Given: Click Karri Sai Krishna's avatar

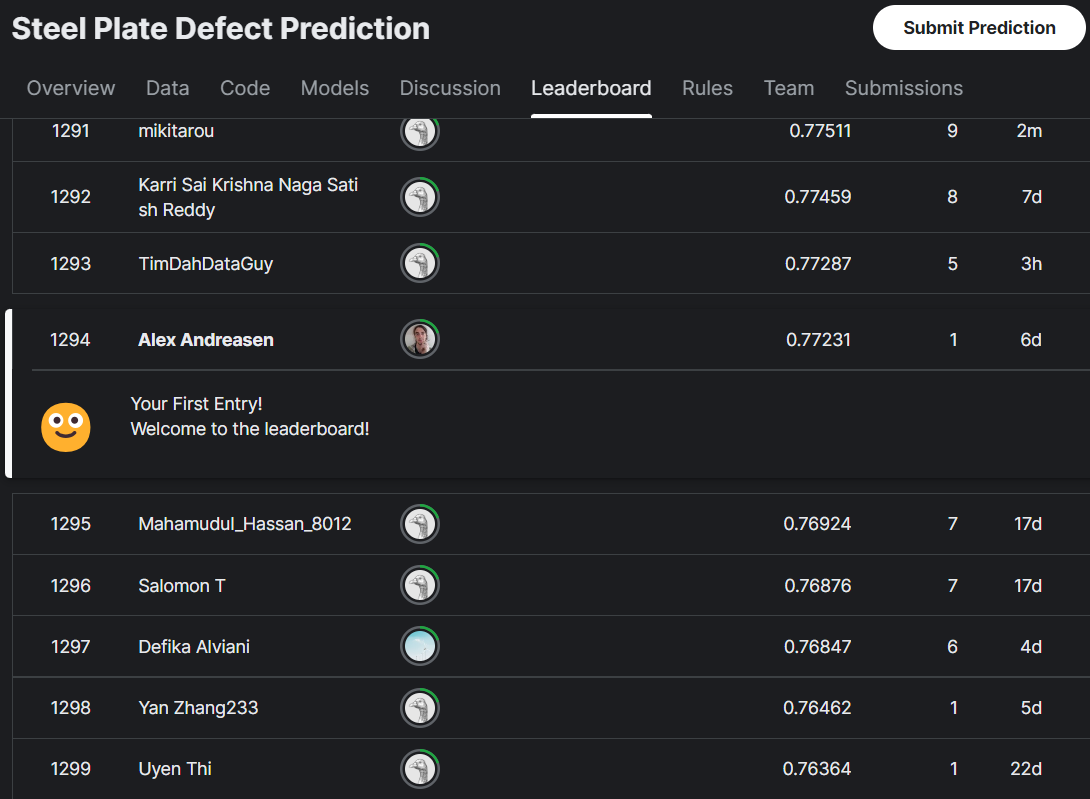Looking at the screenshot, I should pyautogui.click(x=420, y=197).
